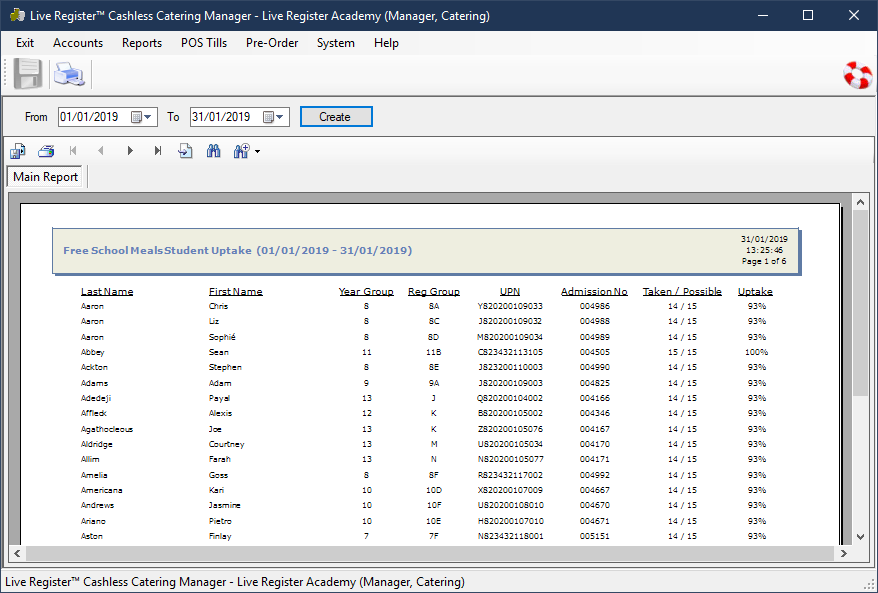Image resolution: width=878 pixels, height=593 pixels.
Task: Click last name Ackton
Action: (x=94, y=367)
